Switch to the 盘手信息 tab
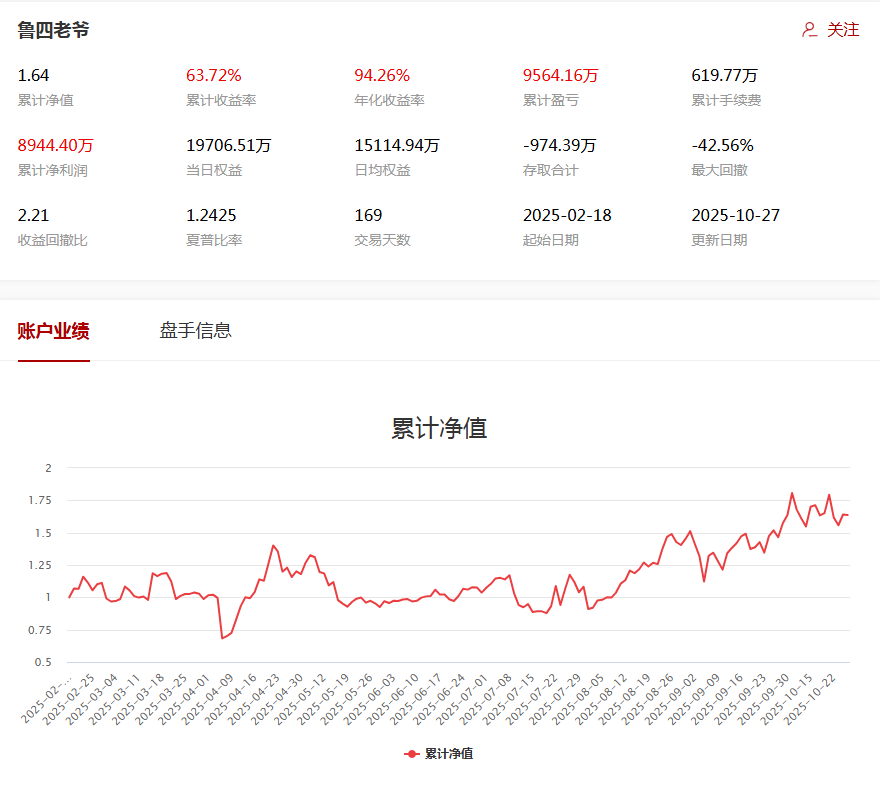 click(x=197, y=330)
